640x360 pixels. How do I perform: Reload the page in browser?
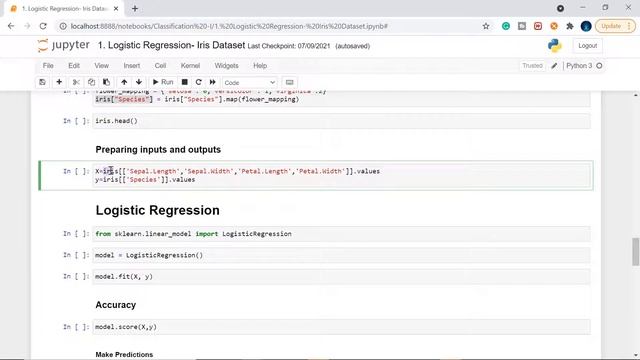tap(43, 26)
